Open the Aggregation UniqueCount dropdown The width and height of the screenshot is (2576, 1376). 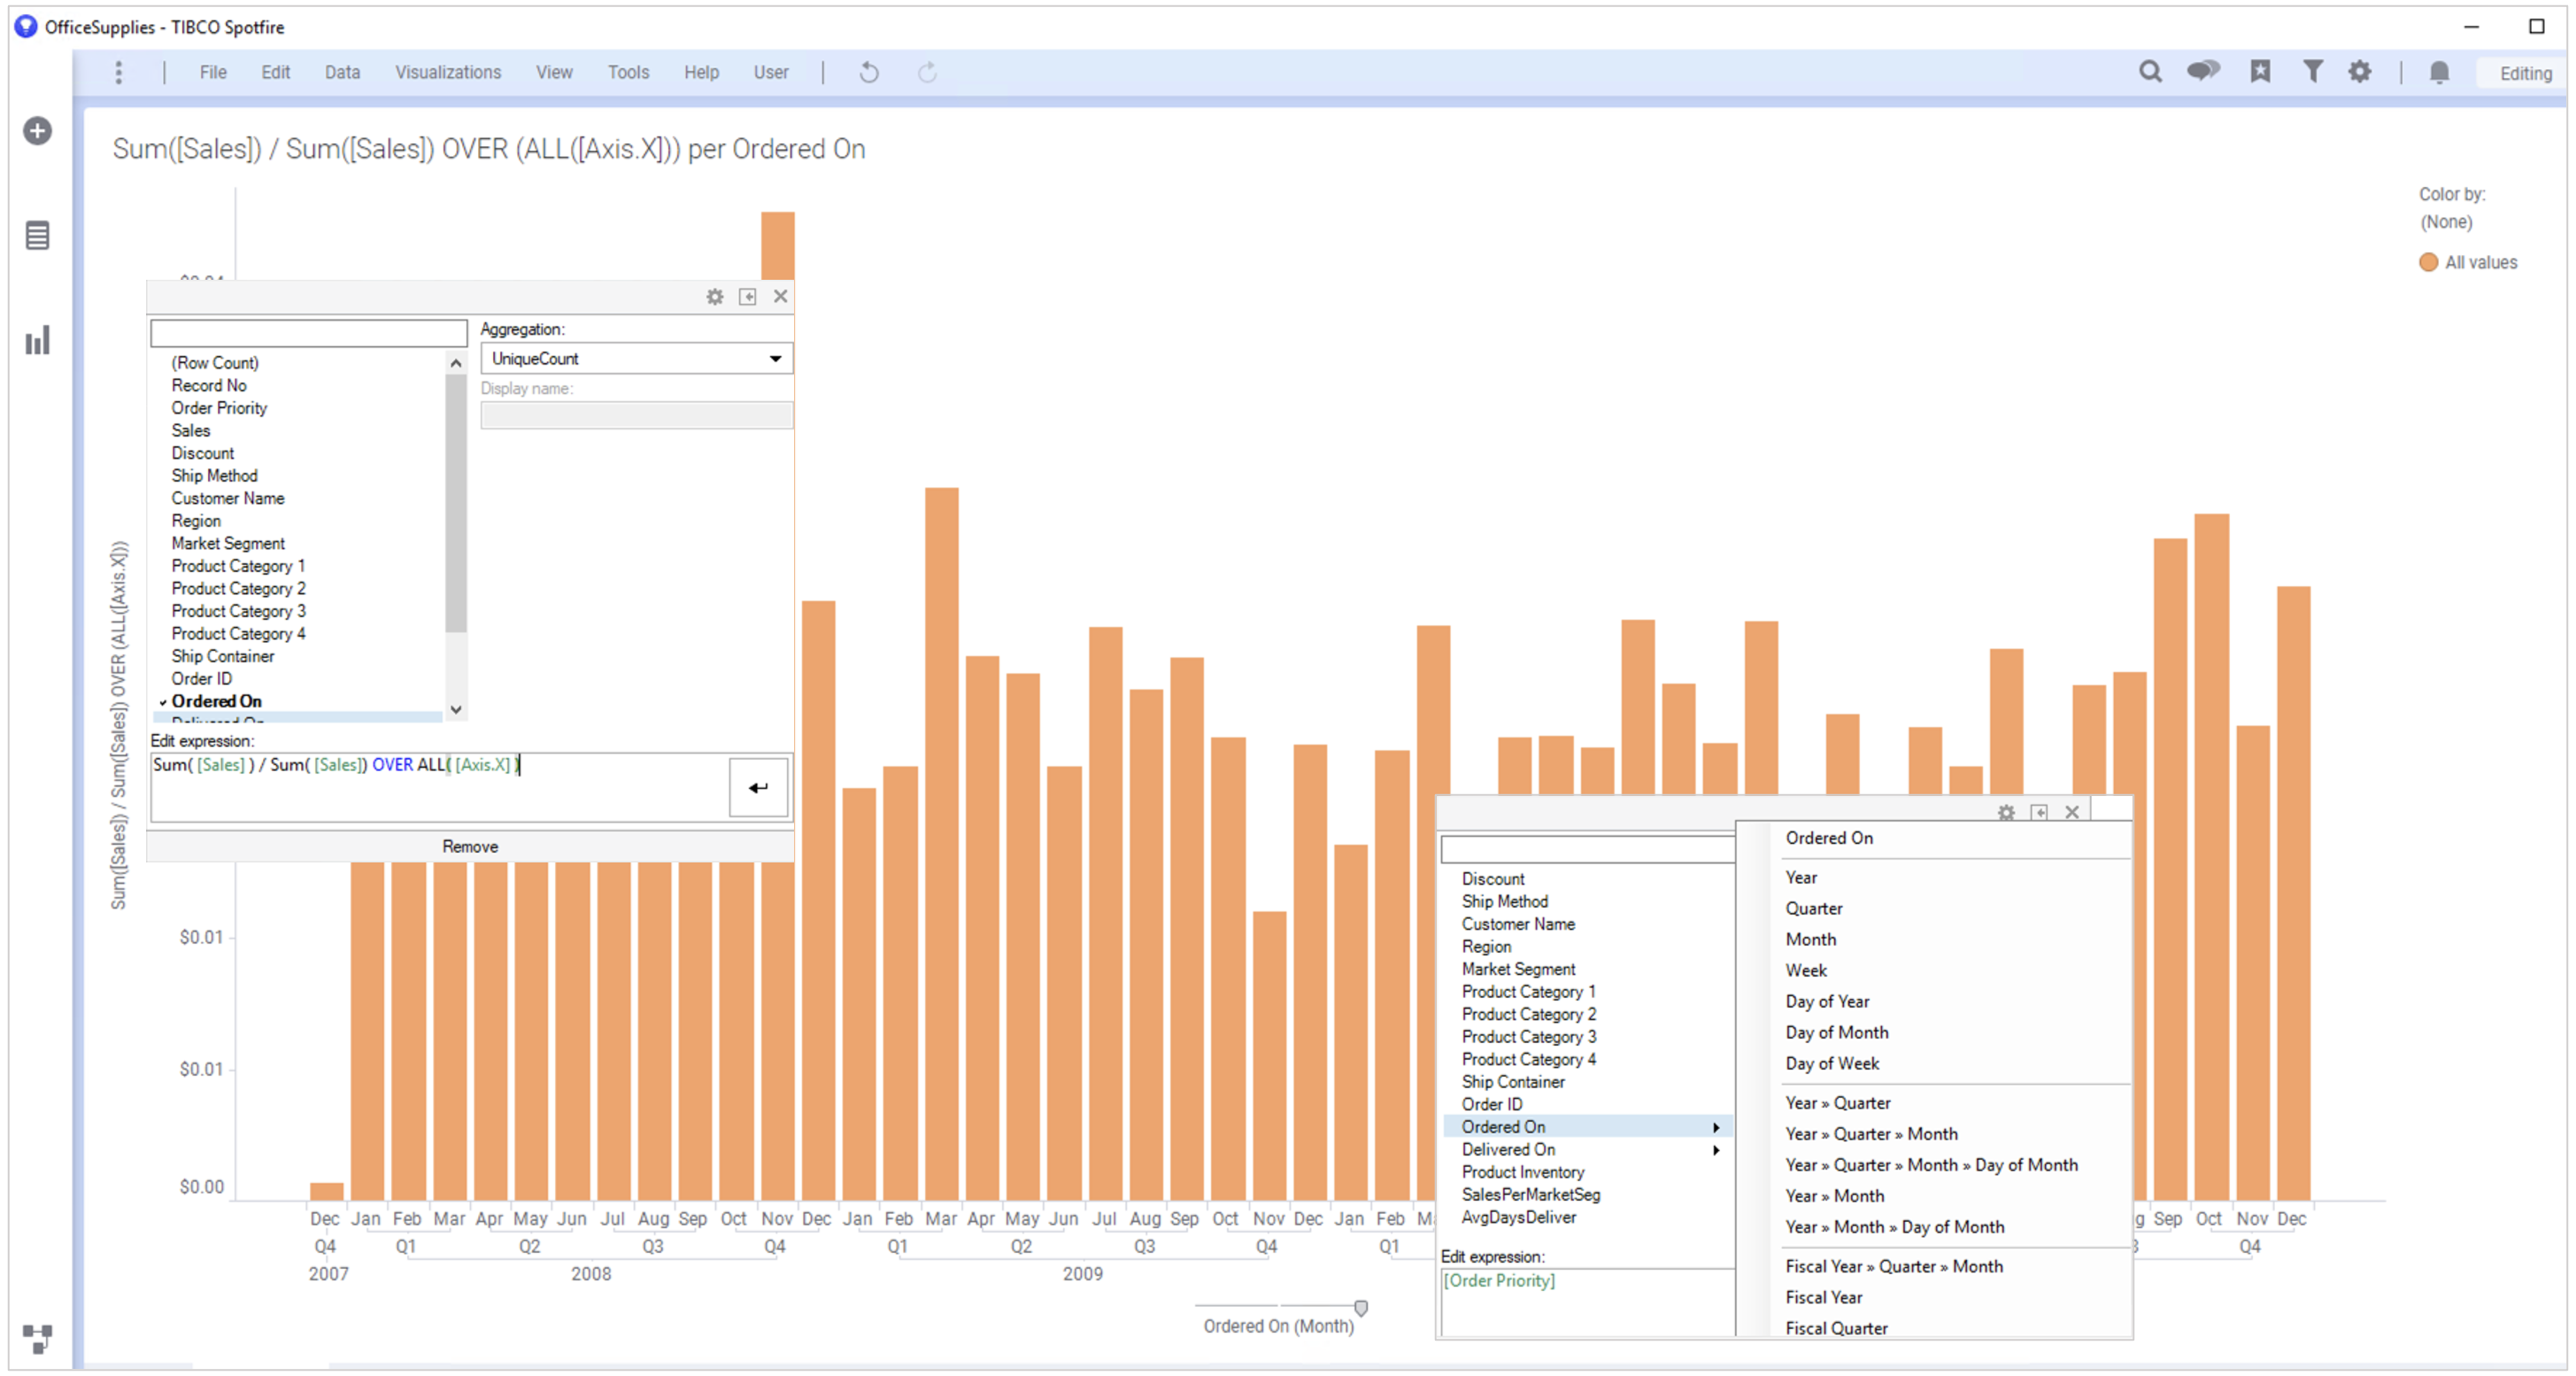click(637, 359)
